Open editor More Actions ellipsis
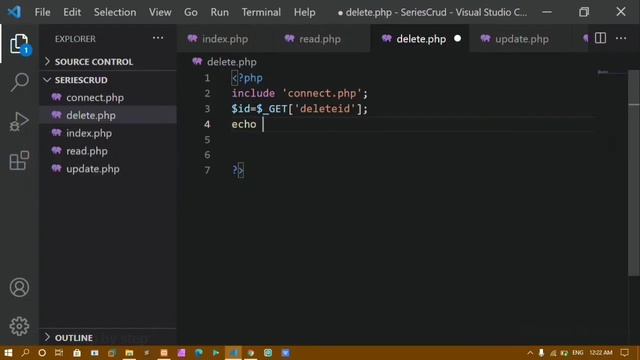The height and width of the screenshot is (360, 640). pyautogui.click(x=621, y=38)
